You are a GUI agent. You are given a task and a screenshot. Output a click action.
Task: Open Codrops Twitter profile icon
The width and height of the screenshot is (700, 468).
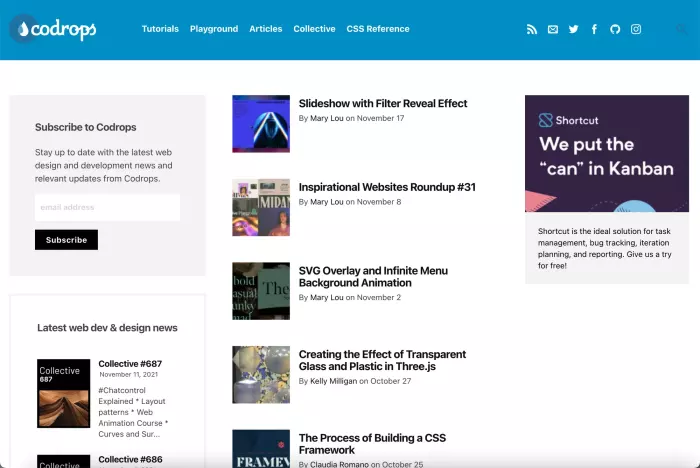tap(574, 29)
